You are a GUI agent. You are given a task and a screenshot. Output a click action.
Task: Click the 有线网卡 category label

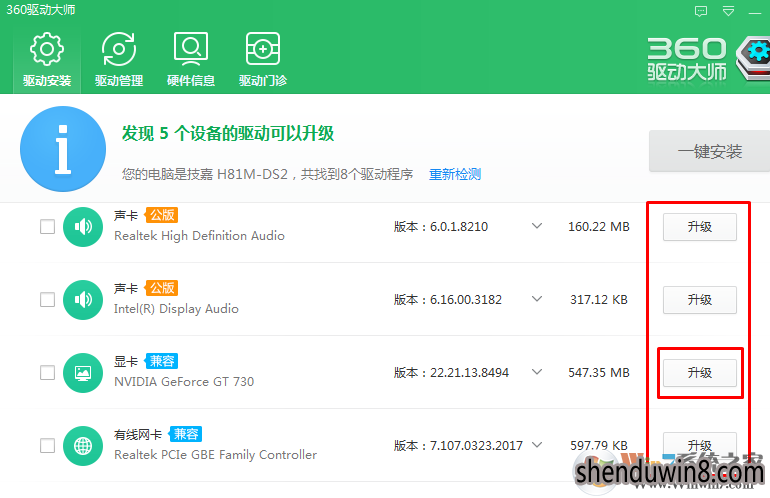tap(138, 434)
